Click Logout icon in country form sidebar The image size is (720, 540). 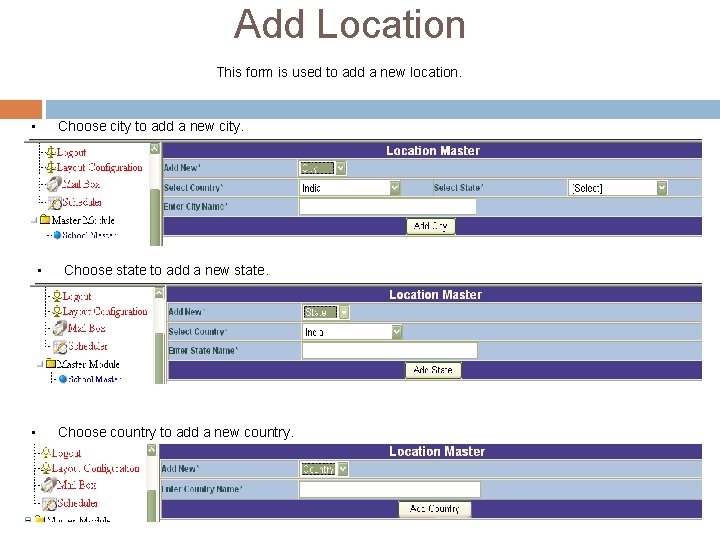coord(45,453)
